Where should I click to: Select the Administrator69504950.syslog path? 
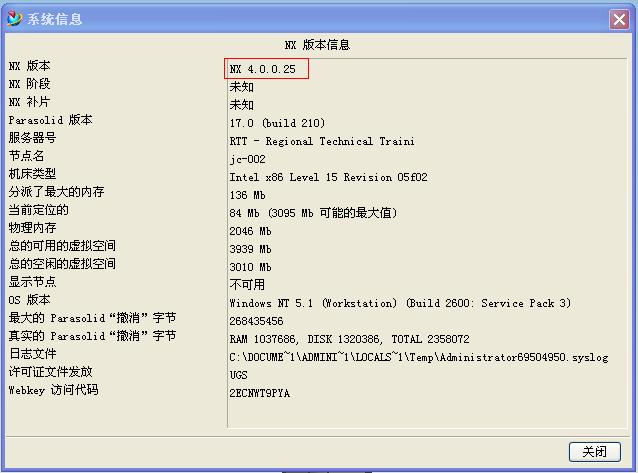[x=419, y=357]
